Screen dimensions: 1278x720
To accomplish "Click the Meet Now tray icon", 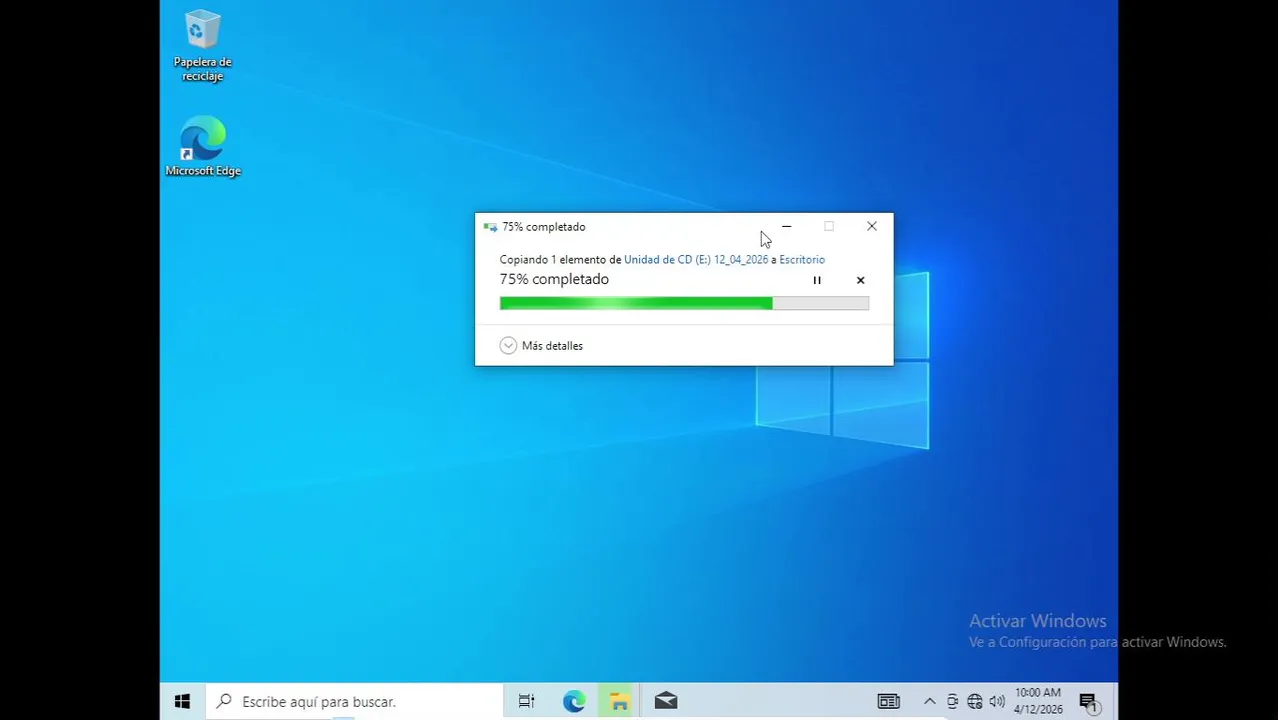I will (952, 702).
